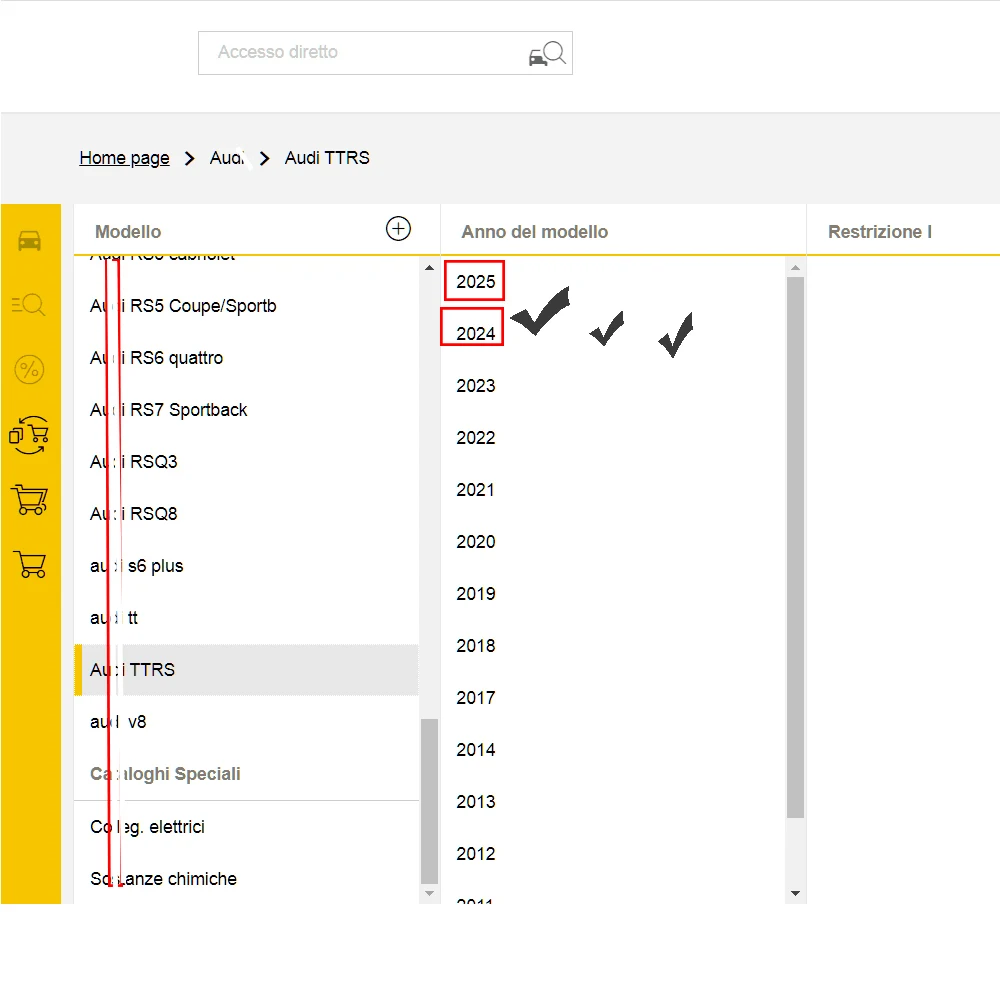Choose model year 2014
The height and width of the screenshot is (1000, 1000).
(x=476, y=749)
